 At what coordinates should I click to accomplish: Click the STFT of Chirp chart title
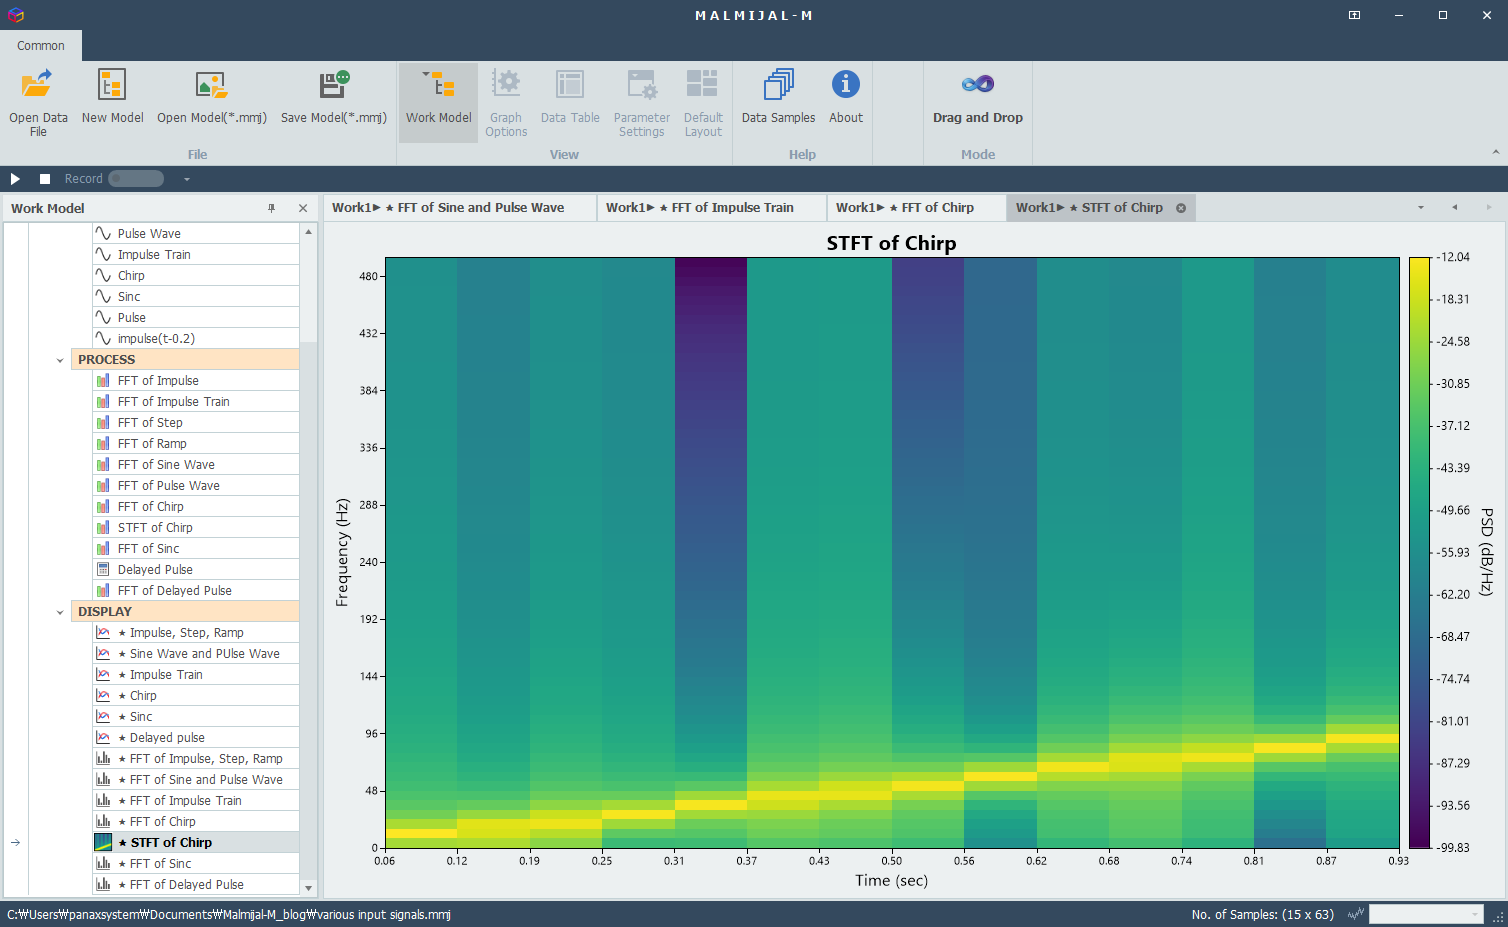891,243
